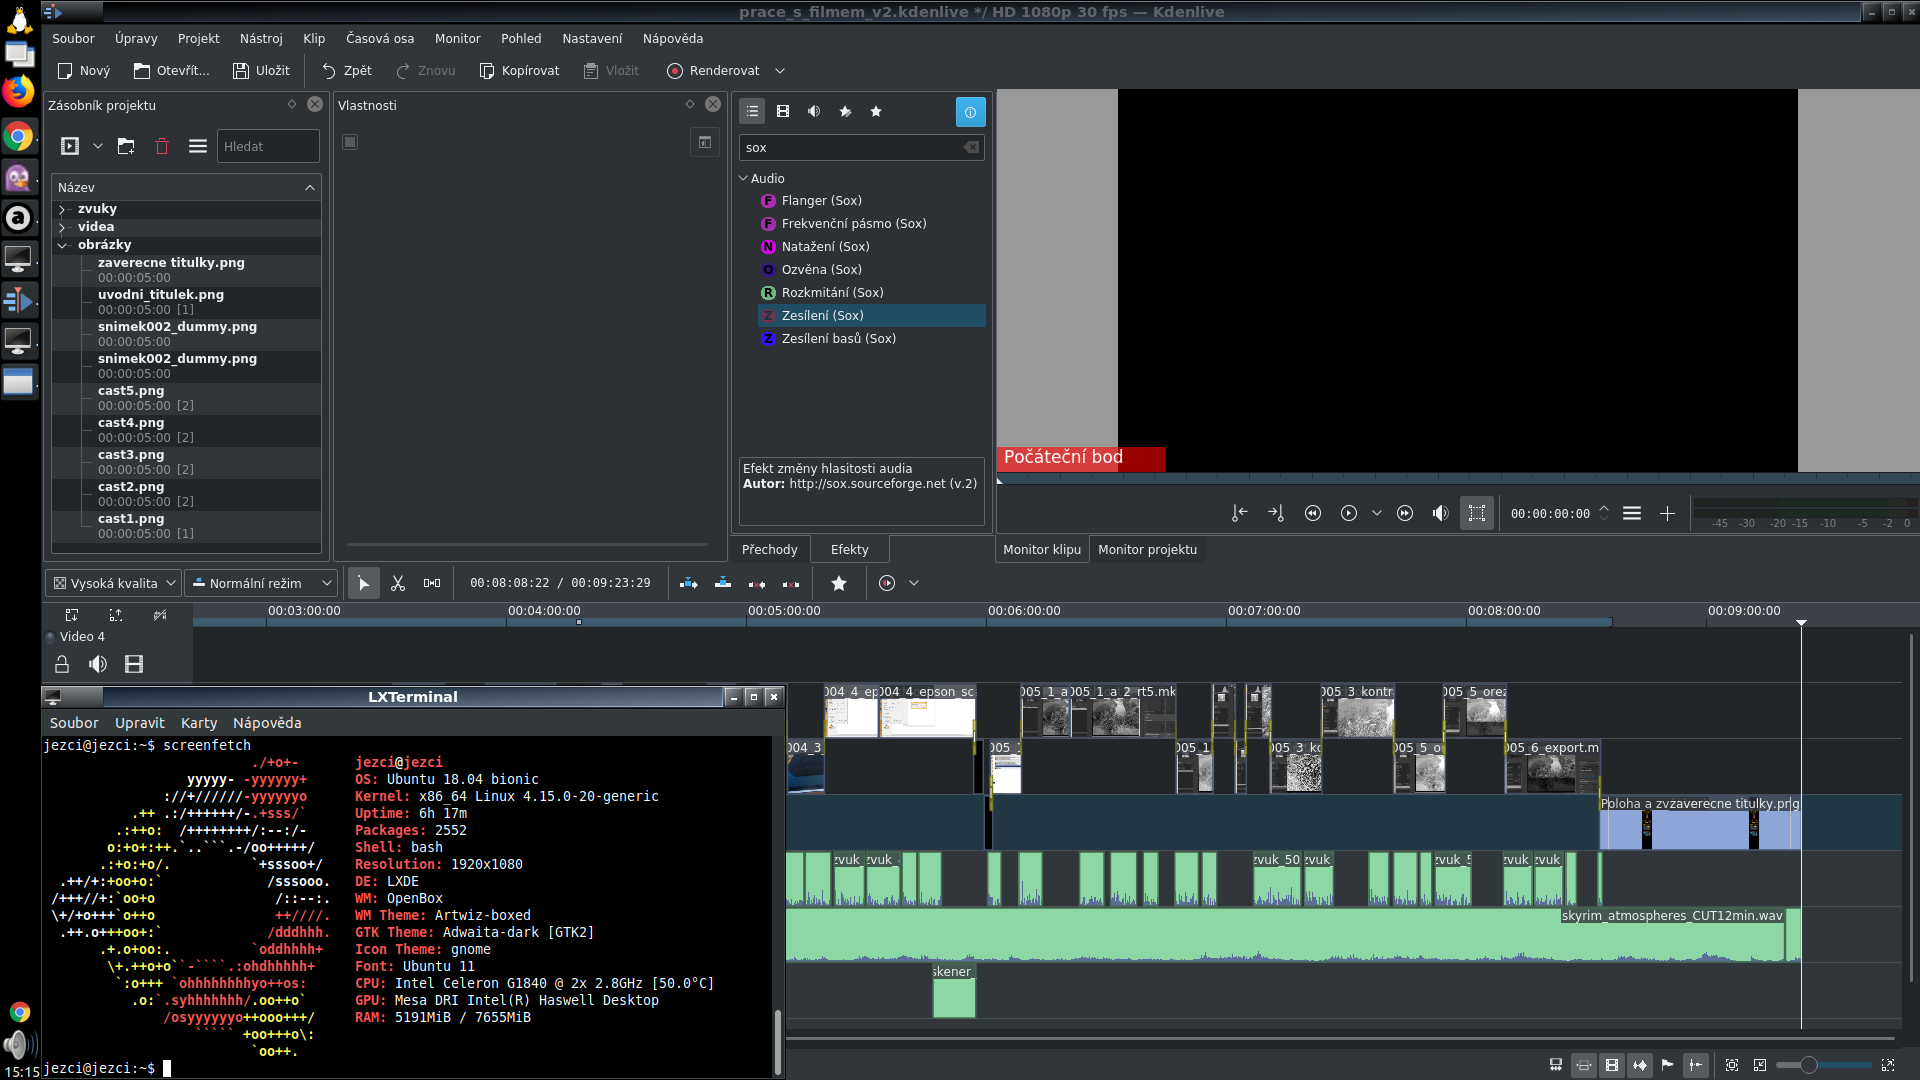Activate the selection arrow tool

coord(363,583)
